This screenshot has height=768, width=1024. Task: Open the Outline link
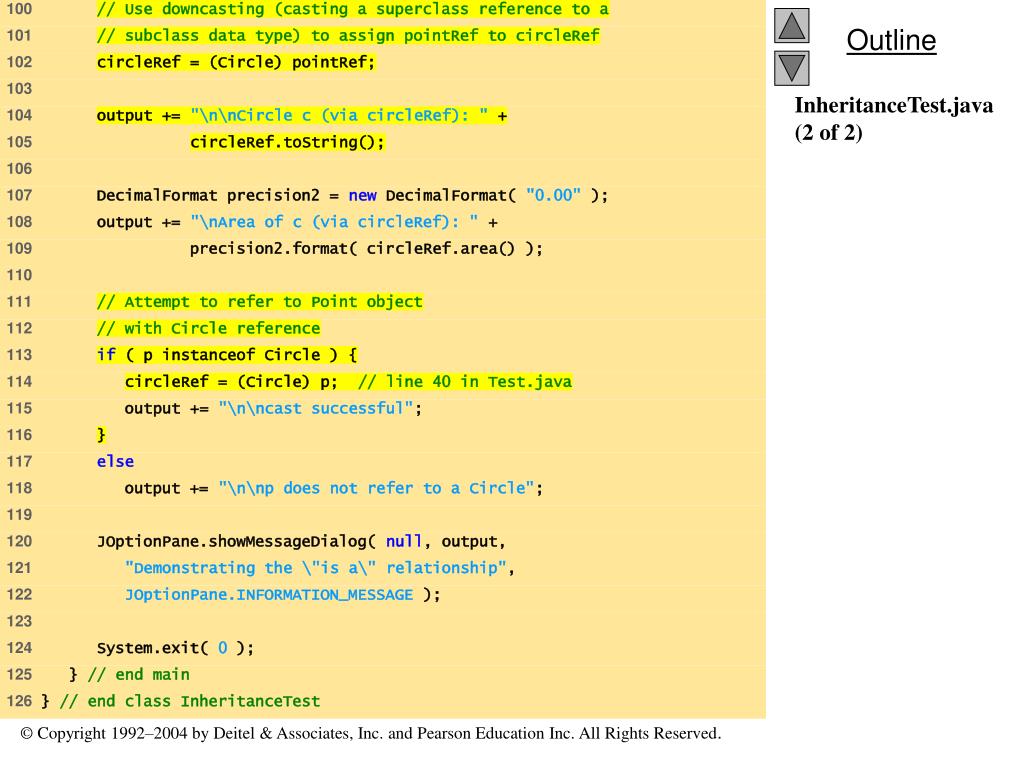891,40
